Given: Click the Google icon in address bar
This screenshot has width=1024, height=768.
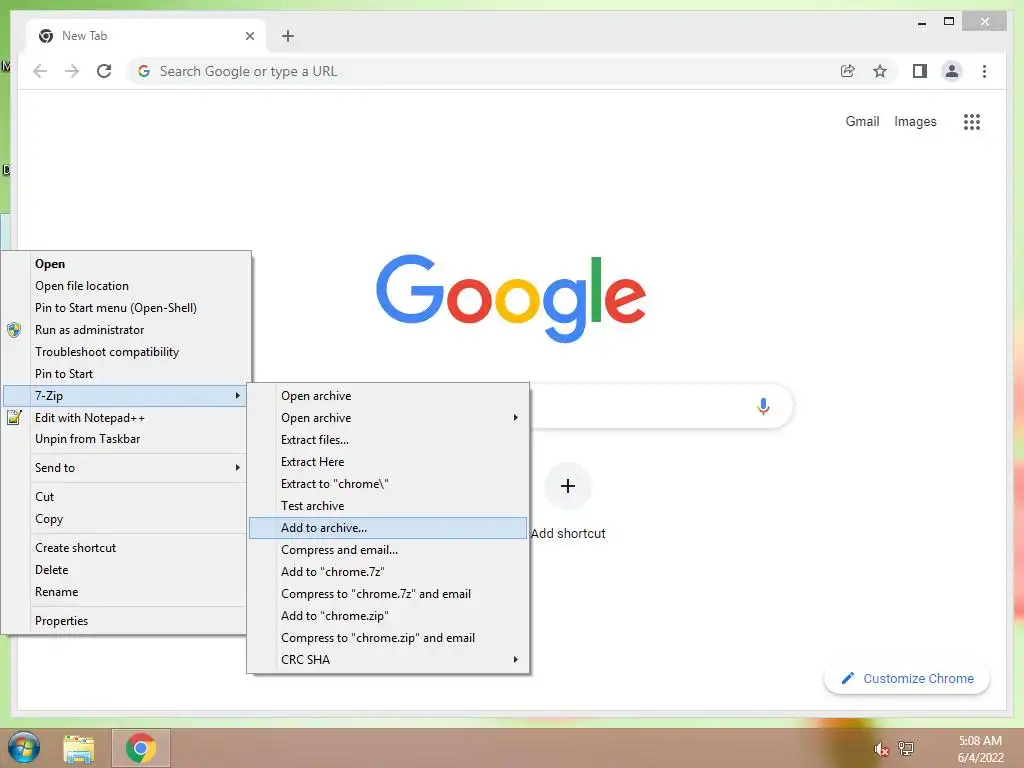Looking at the screenshot, I should (x=144, y=71).
